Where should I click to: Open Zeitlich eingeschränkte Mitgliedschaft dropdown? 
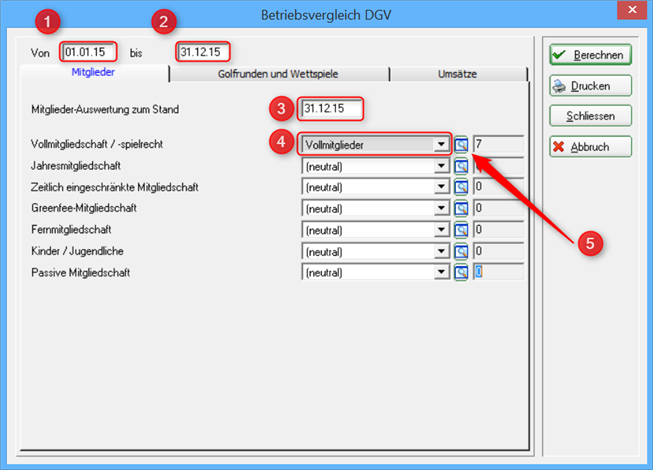pyautogui.click(x=441, y=187)
